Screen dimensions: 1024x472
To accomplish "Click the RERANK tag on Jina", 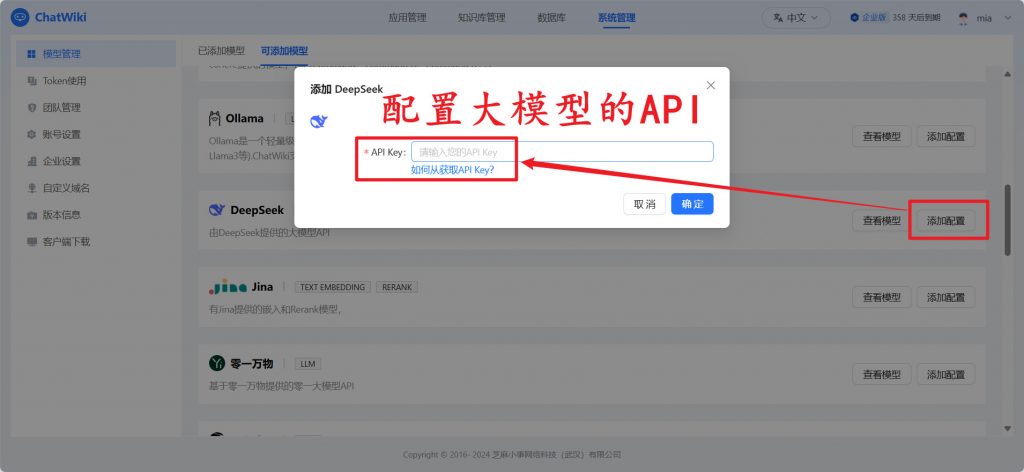I will (x=396, y=287).
